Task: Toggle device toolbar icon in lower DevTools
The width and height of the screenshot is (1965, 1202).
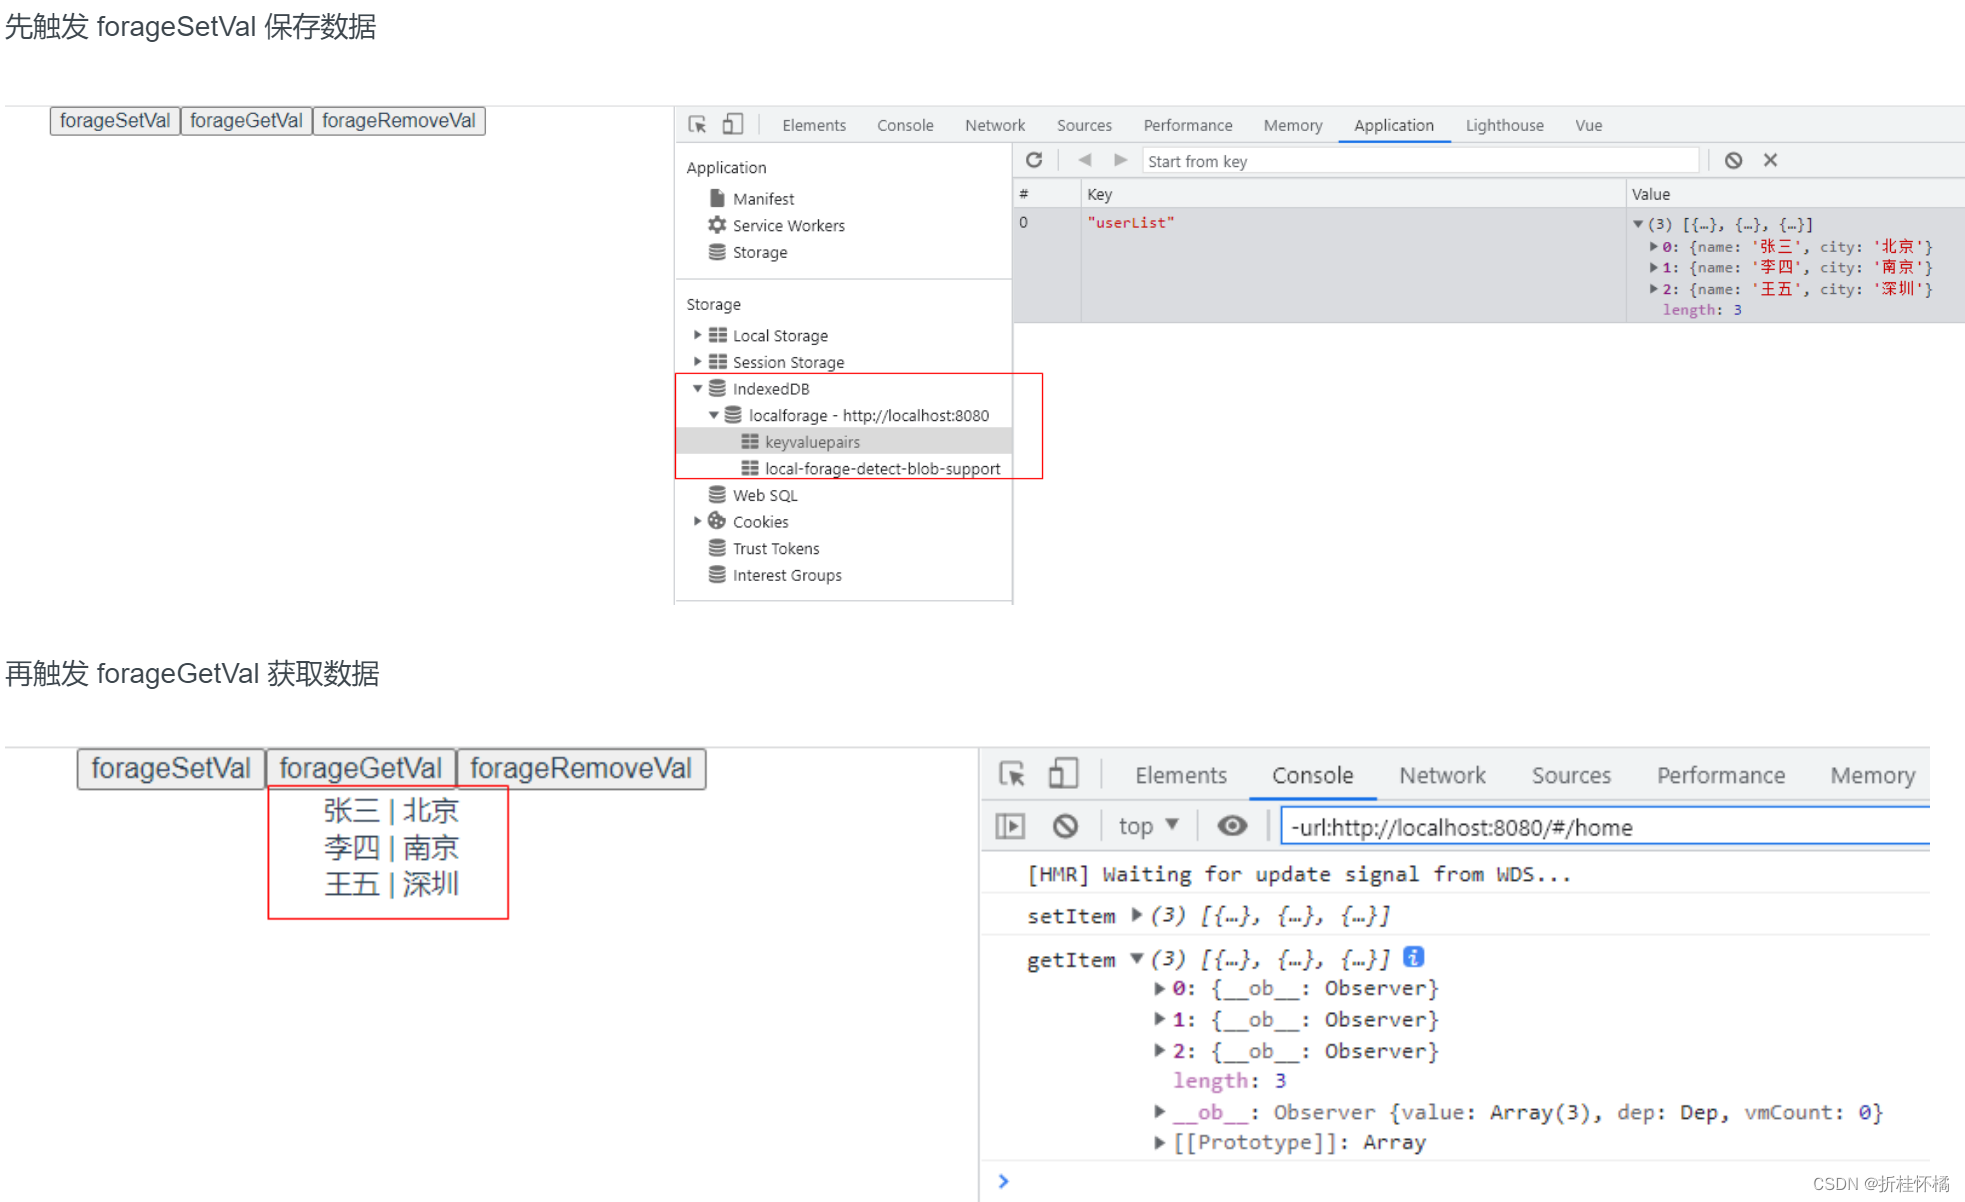Action: tap(1063, 773)
